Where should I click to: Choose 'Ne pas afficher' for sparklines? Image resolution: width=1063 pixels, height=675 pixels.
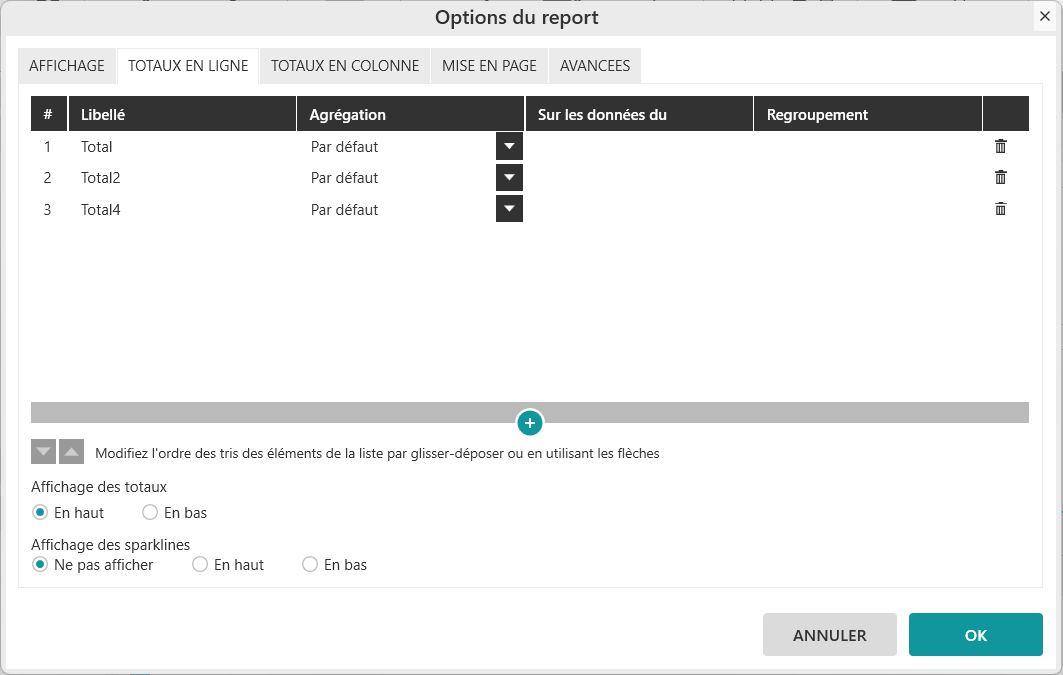point(41,565)
